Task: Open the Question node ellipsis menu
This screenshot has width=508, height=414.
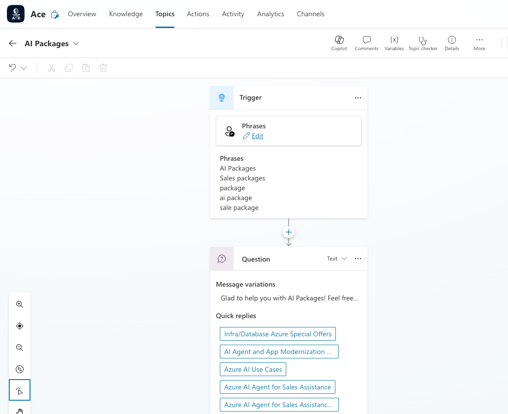Action: (x=358, y=259)
